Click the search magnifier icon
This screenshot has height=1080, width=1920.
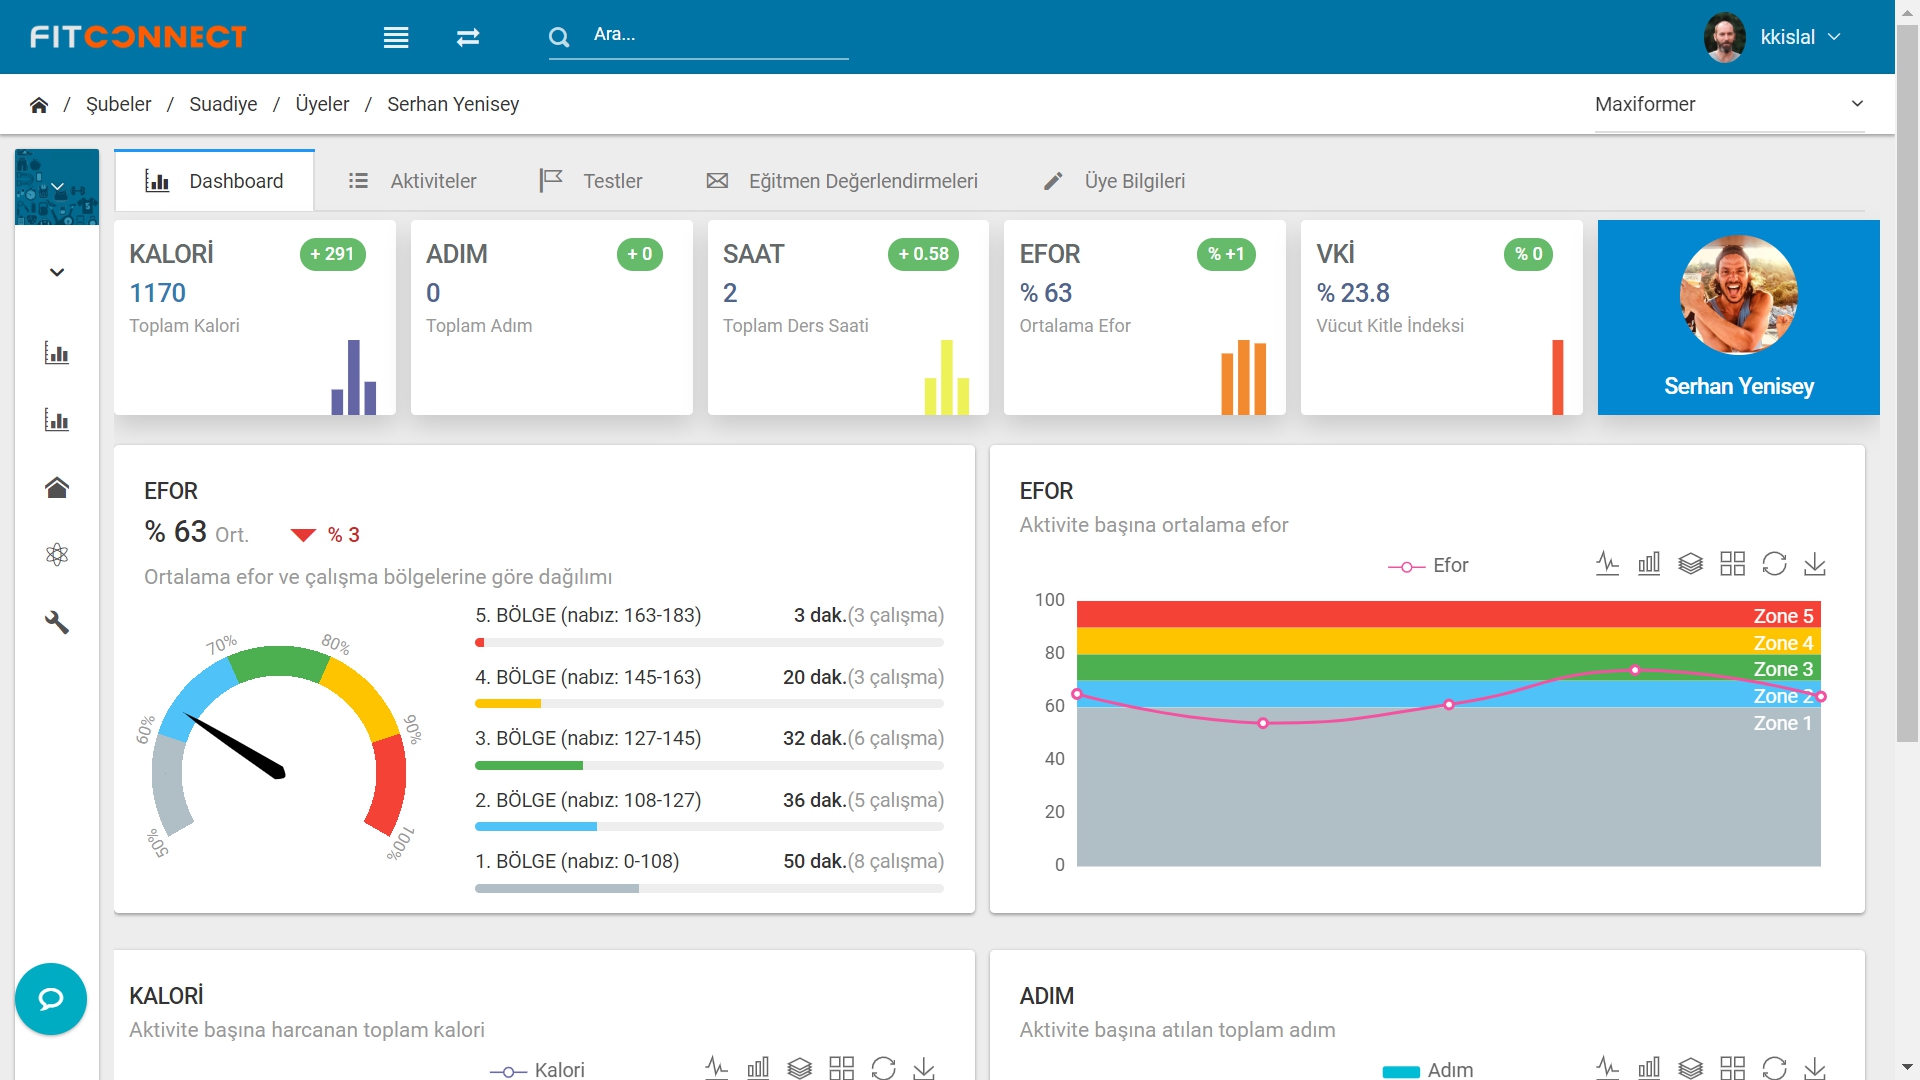coord(559,37)
